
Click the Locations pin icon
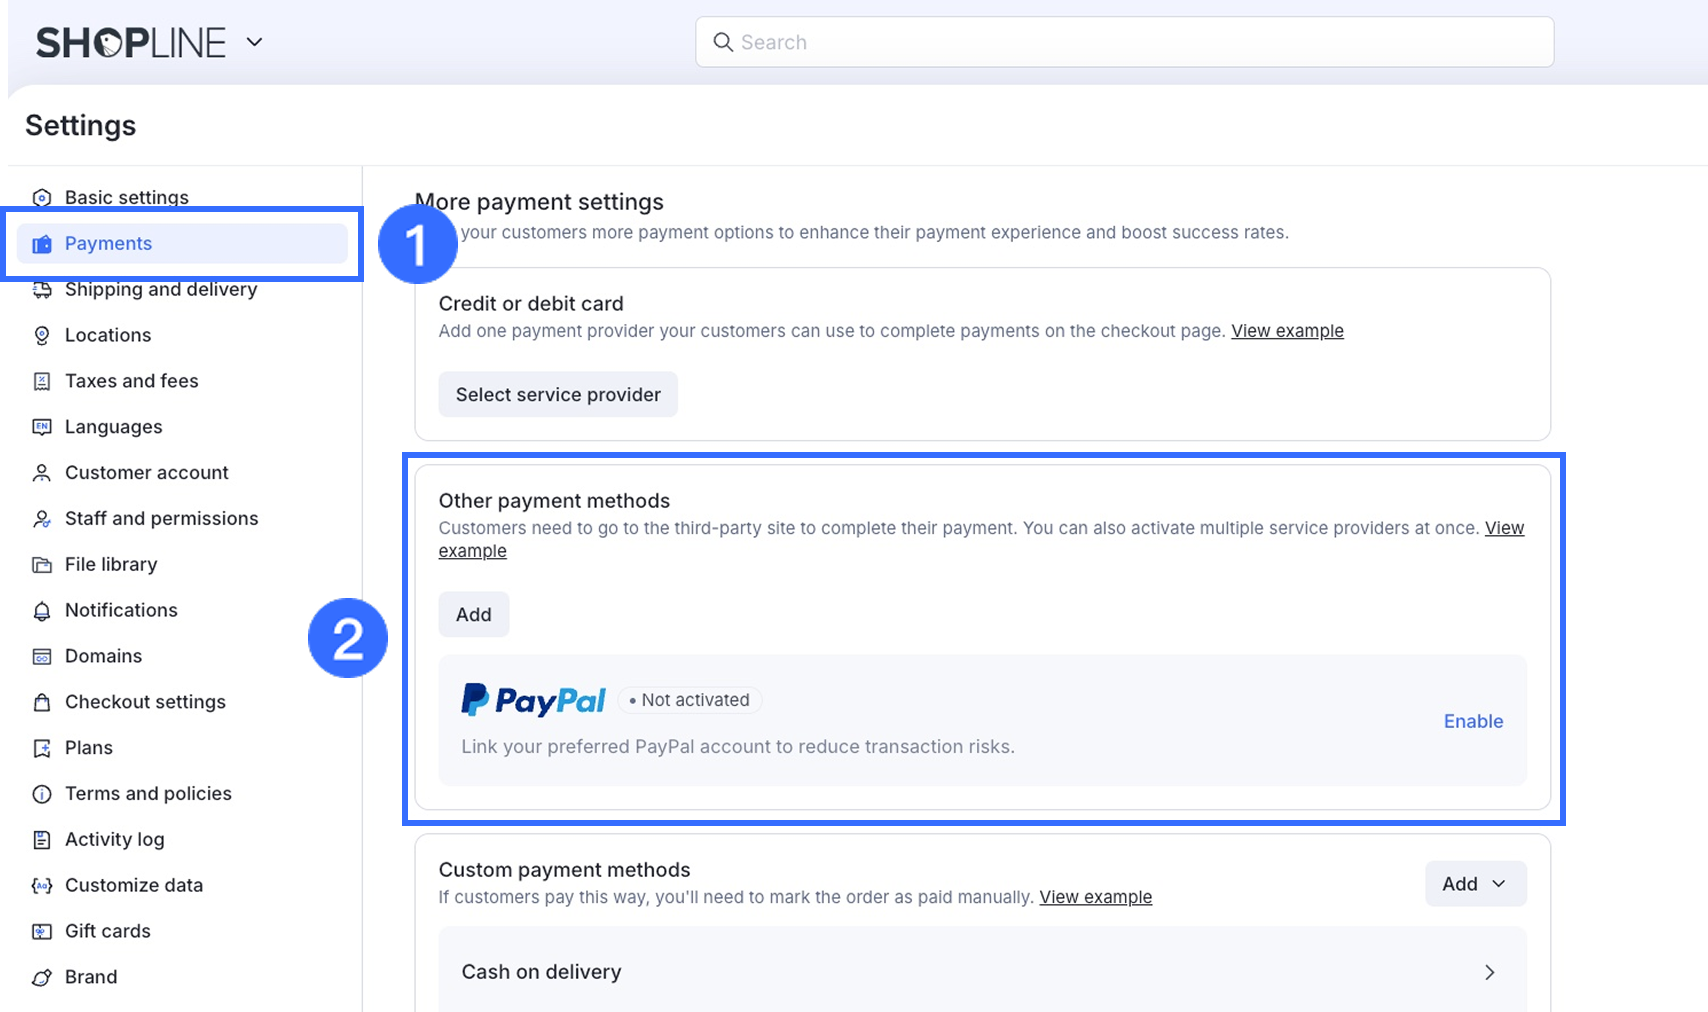[42, 336]
